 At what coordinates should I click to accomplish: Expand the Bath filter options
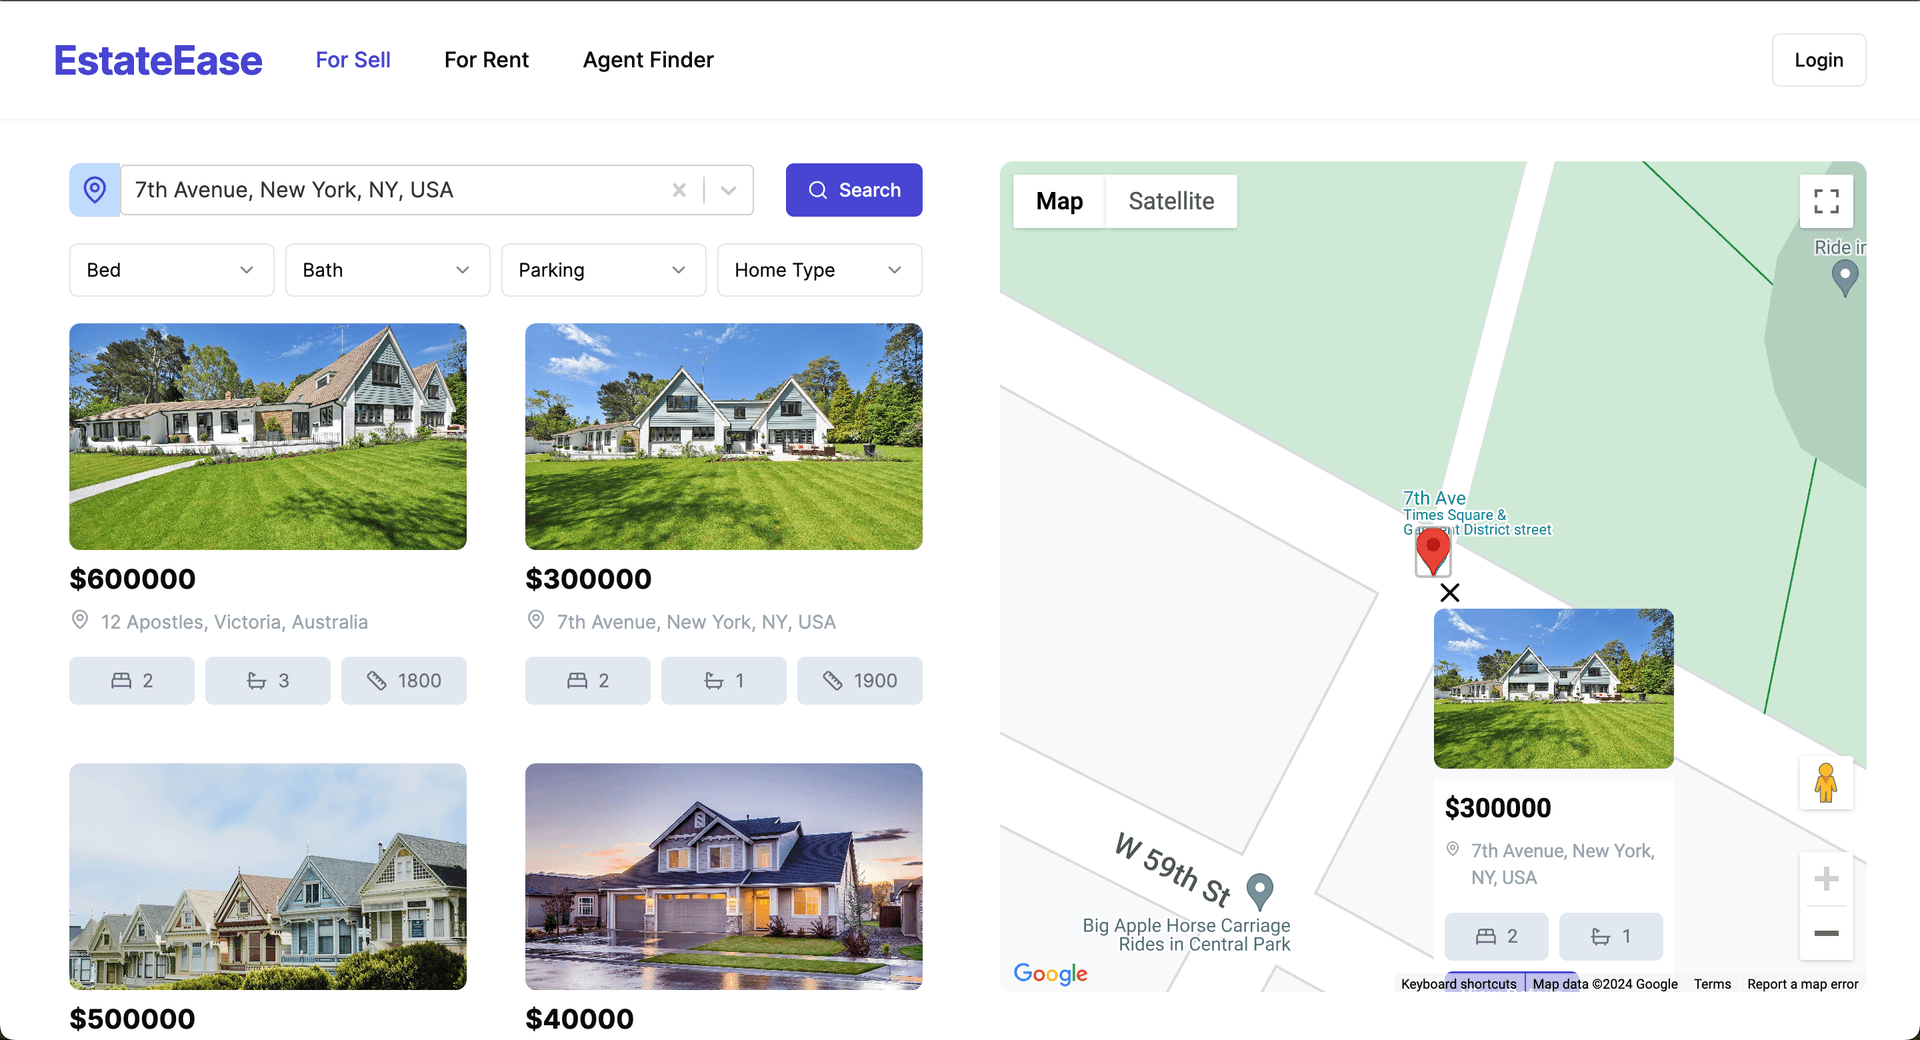(x=387, y=269)
